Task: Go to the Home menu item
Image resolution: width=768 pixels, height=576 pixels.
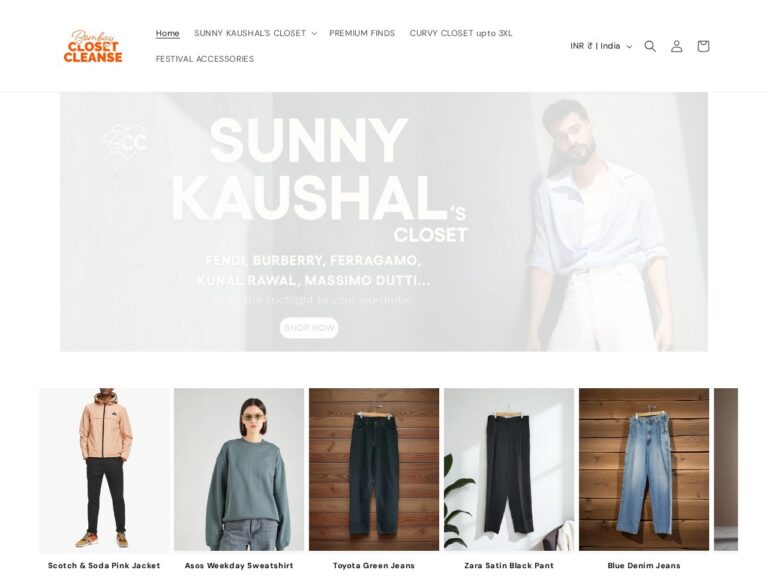Action: (168, 33)
